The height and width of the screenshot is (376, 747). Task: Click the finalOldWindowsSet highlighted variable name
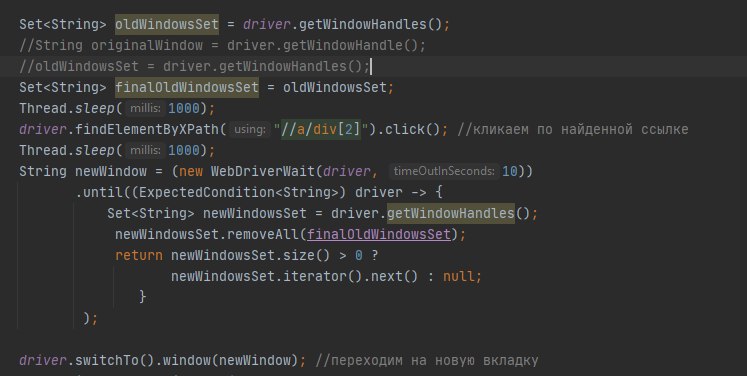[x=187, y=87]
